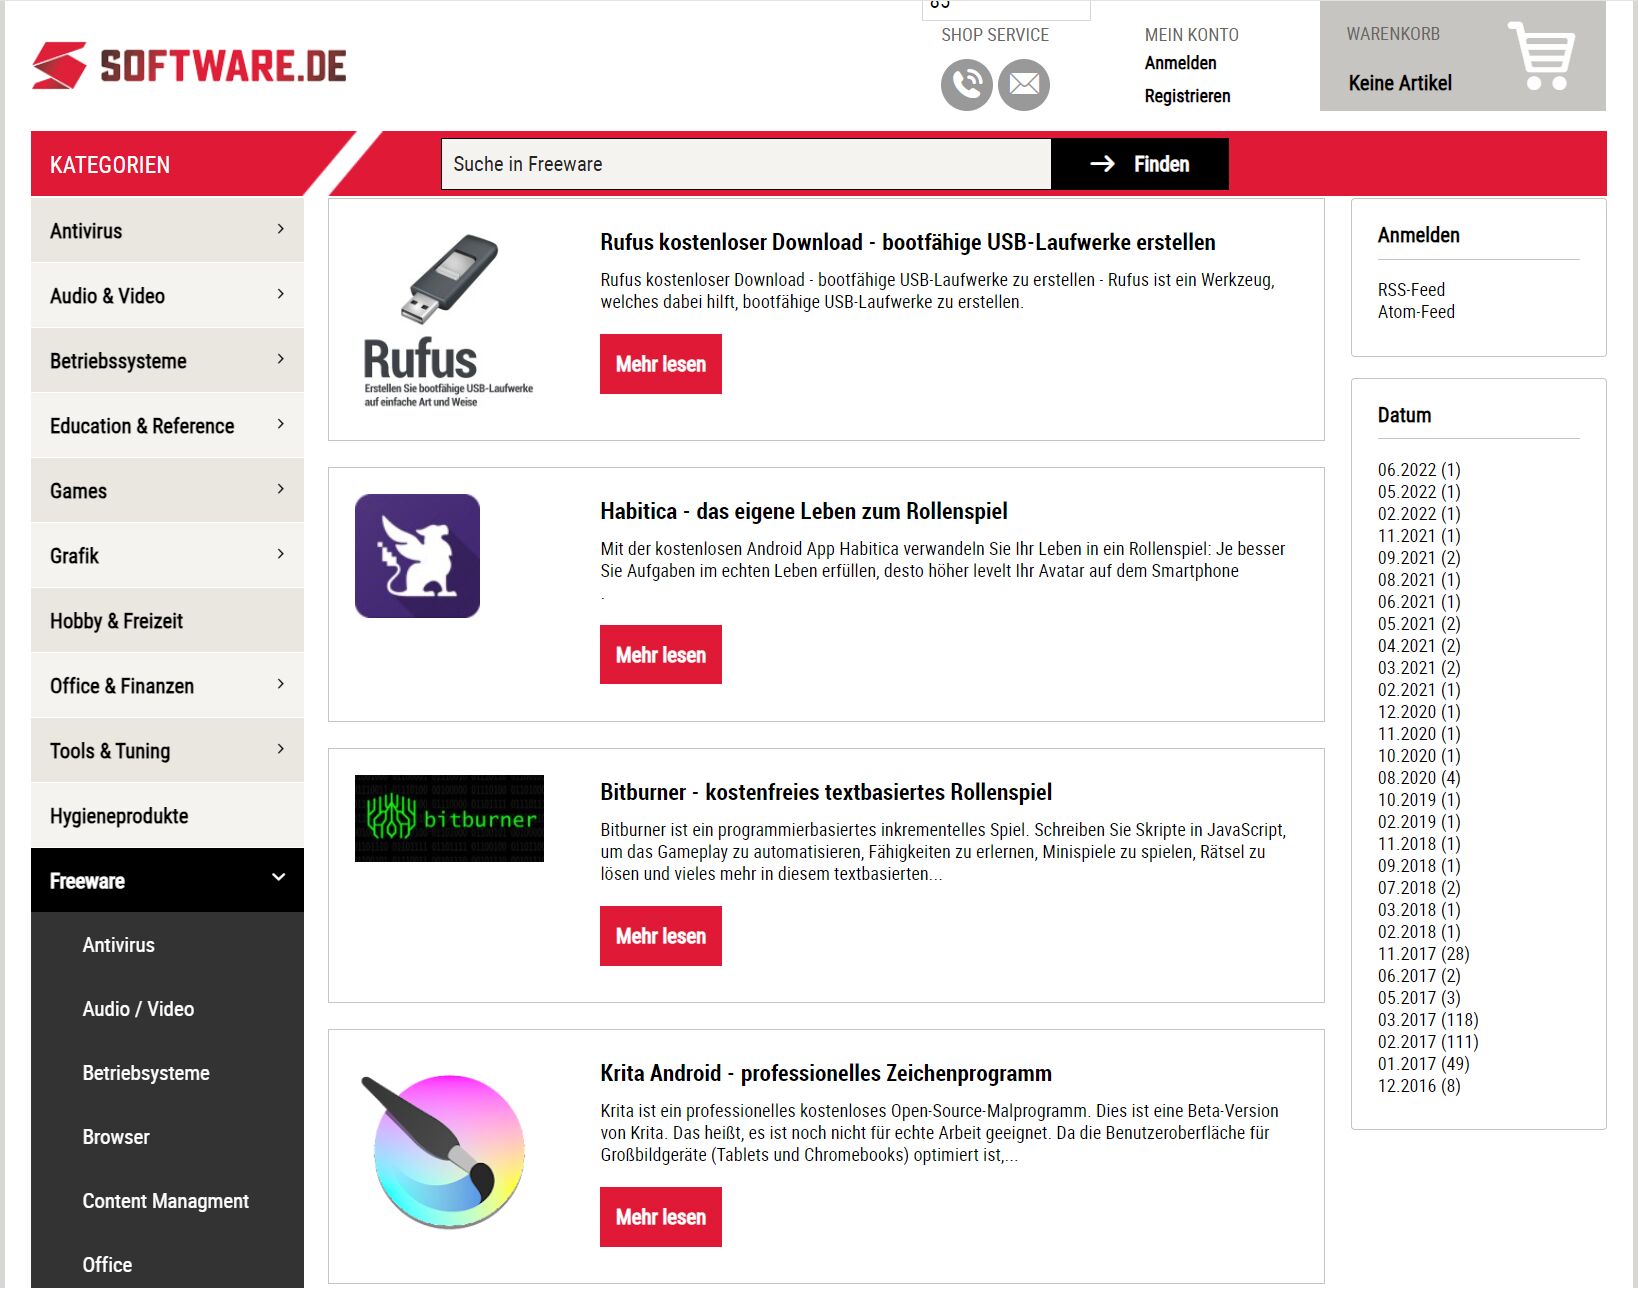Filter by date 05.2022 (1)

coord(1419,492)
